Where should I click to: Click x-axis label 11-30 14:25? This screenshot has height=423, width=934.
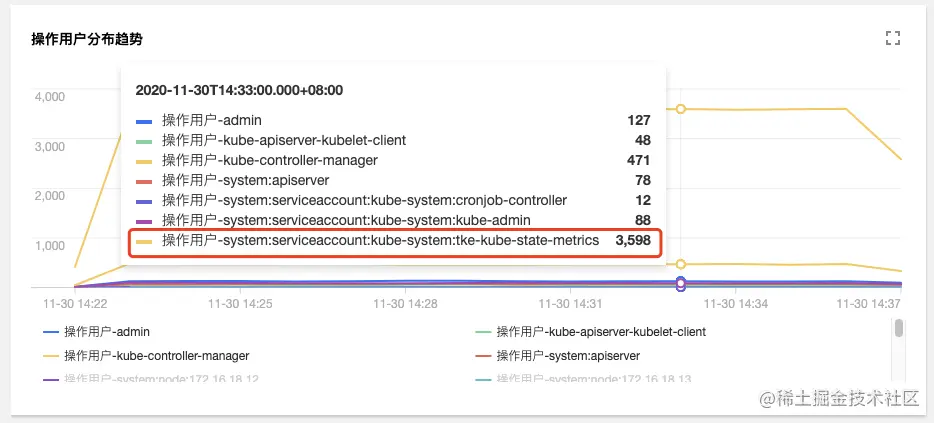click(x=240, y=304)
